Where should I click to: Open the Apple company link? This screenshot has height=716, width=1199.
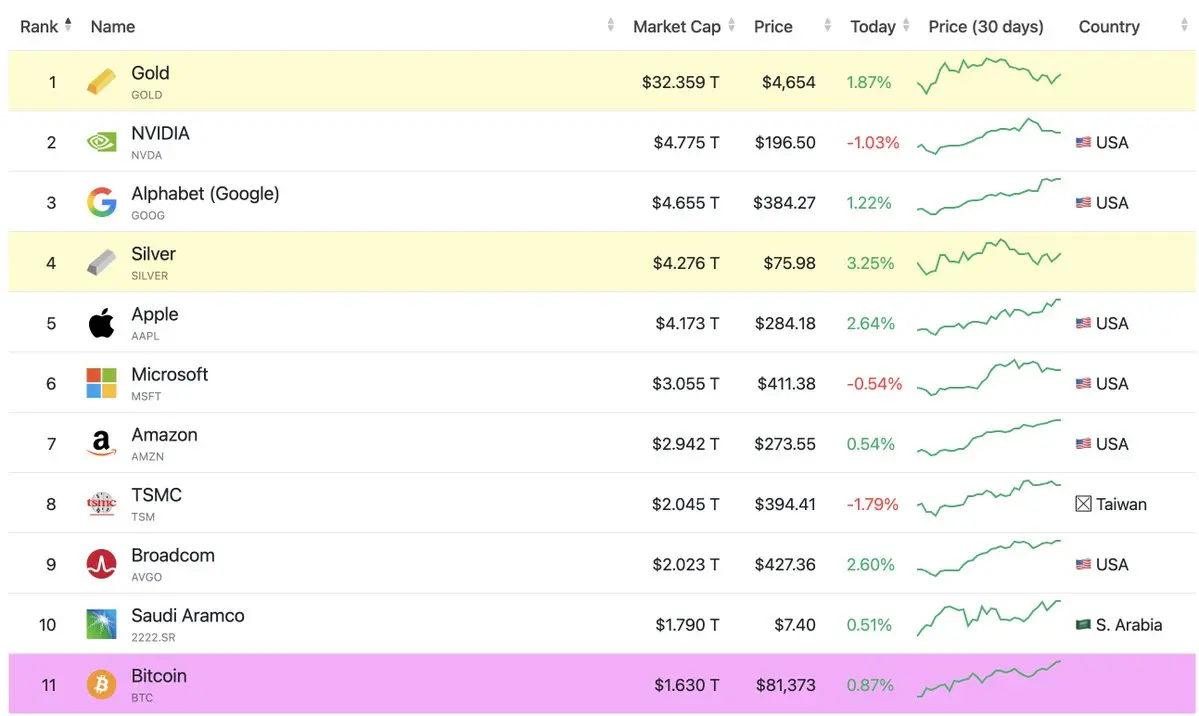point(154,314)
